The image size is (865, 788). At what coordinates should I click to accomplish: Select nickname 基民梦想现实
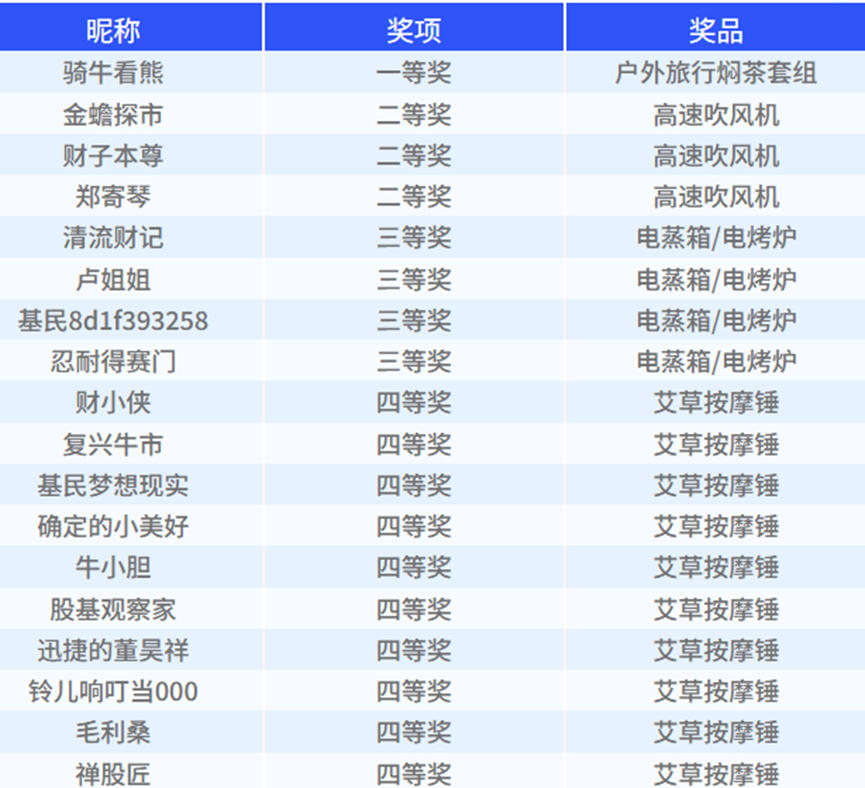point(113,485)
